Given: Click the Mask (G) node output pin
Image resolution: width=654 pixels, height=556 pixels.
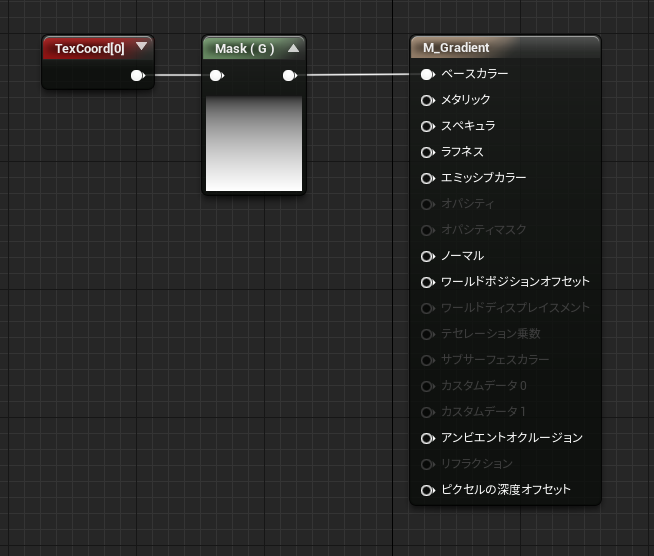Looking at the screenshot, I should [x=289, y=75].
